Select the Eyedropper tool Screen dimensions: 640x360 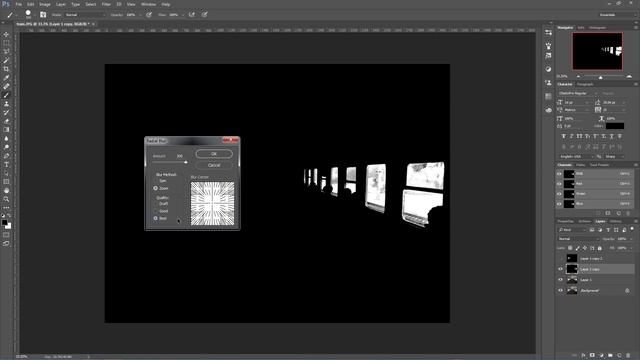(6, 78)
